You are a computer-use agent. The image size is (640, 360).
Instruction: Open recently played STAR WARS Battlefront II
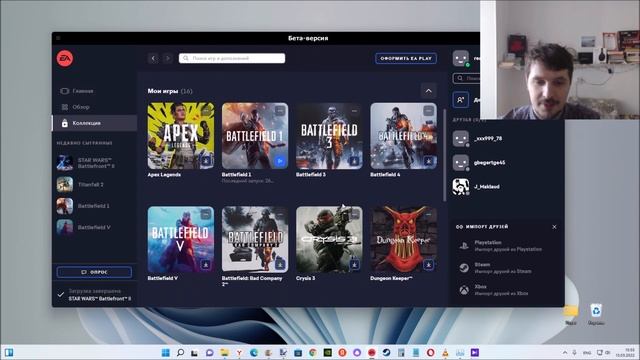click(x=94, y=163)
